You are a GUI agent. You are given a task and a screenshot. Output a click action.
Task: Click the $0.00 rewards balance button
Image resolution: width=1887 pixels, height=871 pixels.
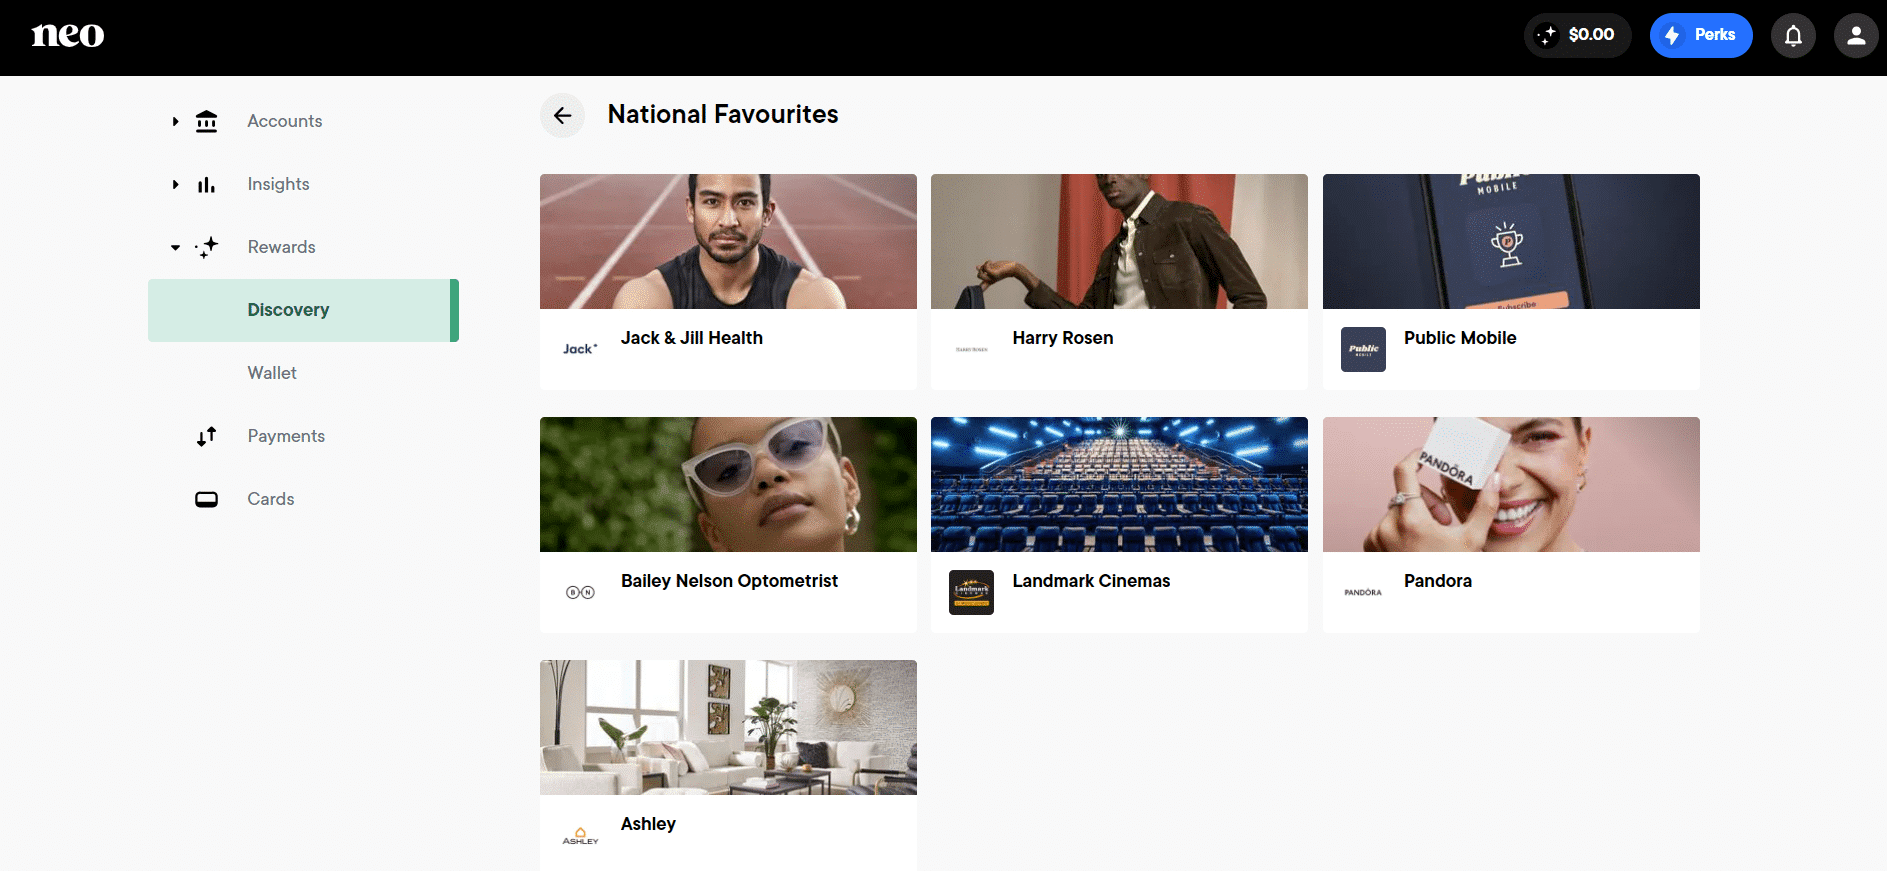coord(1577,35)
